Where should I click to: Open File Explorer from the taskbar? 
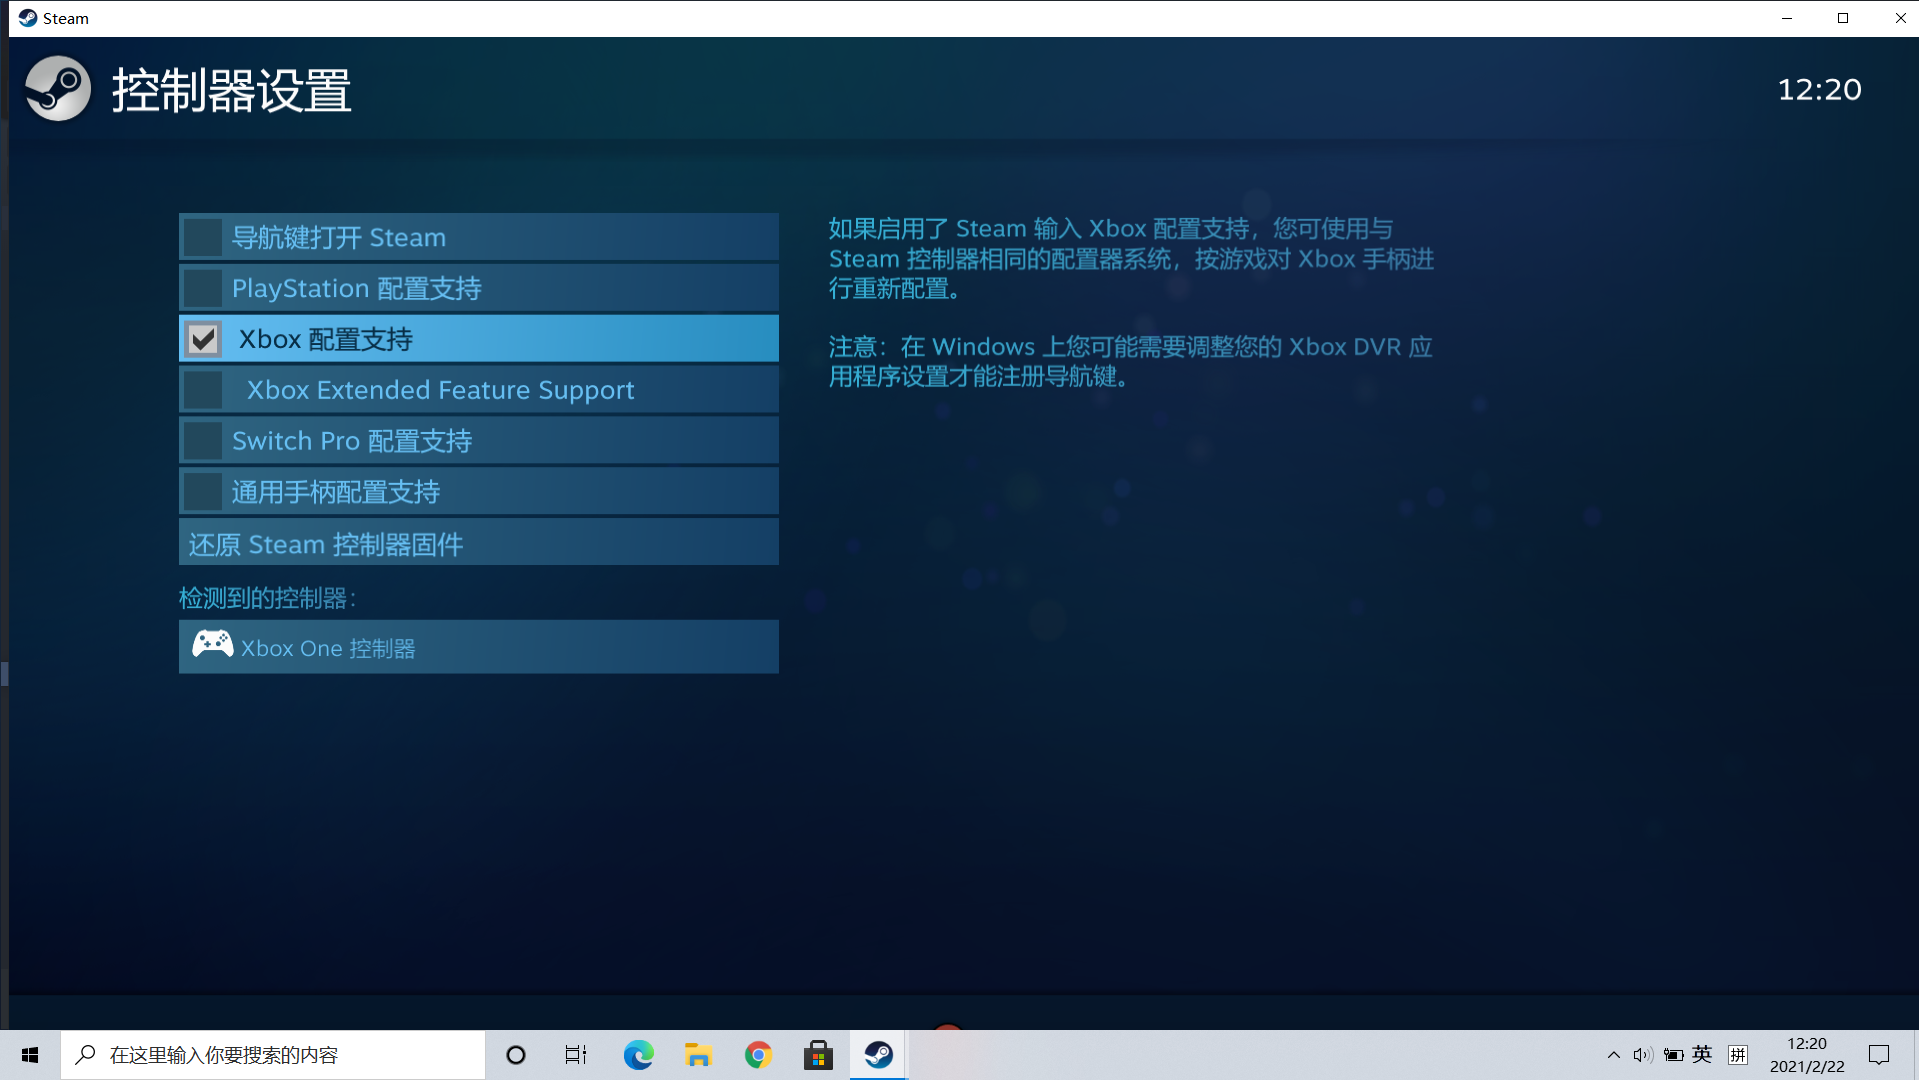tap(698, 1055)
